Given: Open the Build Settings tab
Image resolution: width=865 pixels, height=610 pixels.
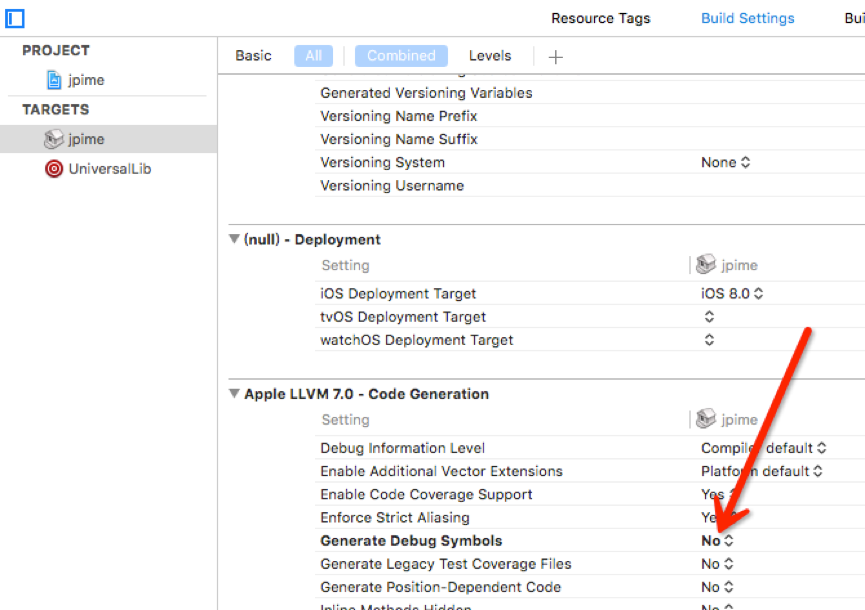Looking at the screenshot, I should point(747,18).
